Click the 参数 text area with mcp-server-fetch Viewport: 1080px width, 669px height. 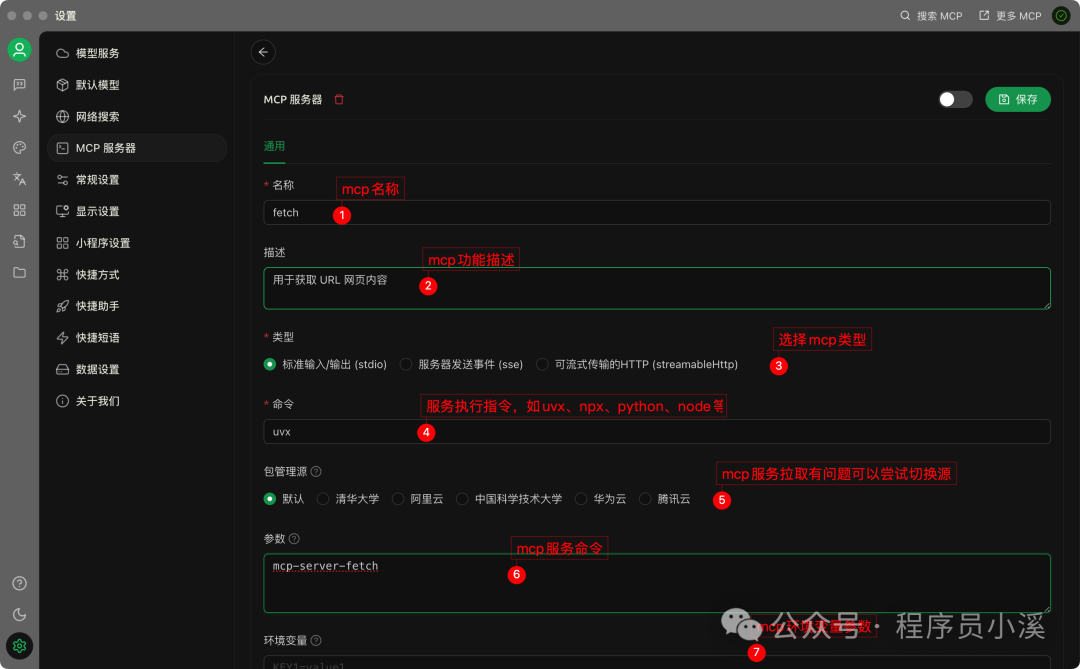point(656,583)
